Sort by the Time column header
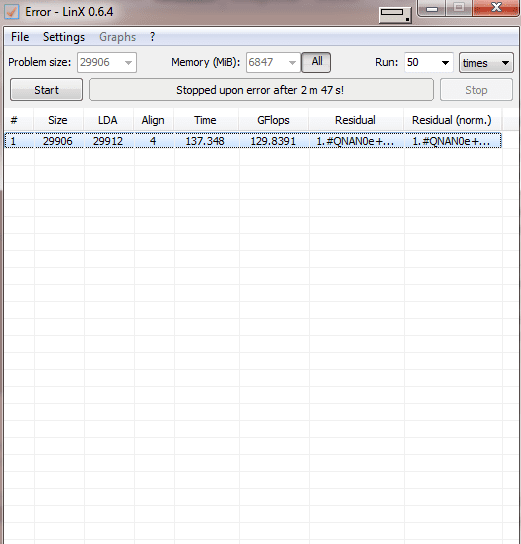521x544 pixels. click(x=206, y=120)
